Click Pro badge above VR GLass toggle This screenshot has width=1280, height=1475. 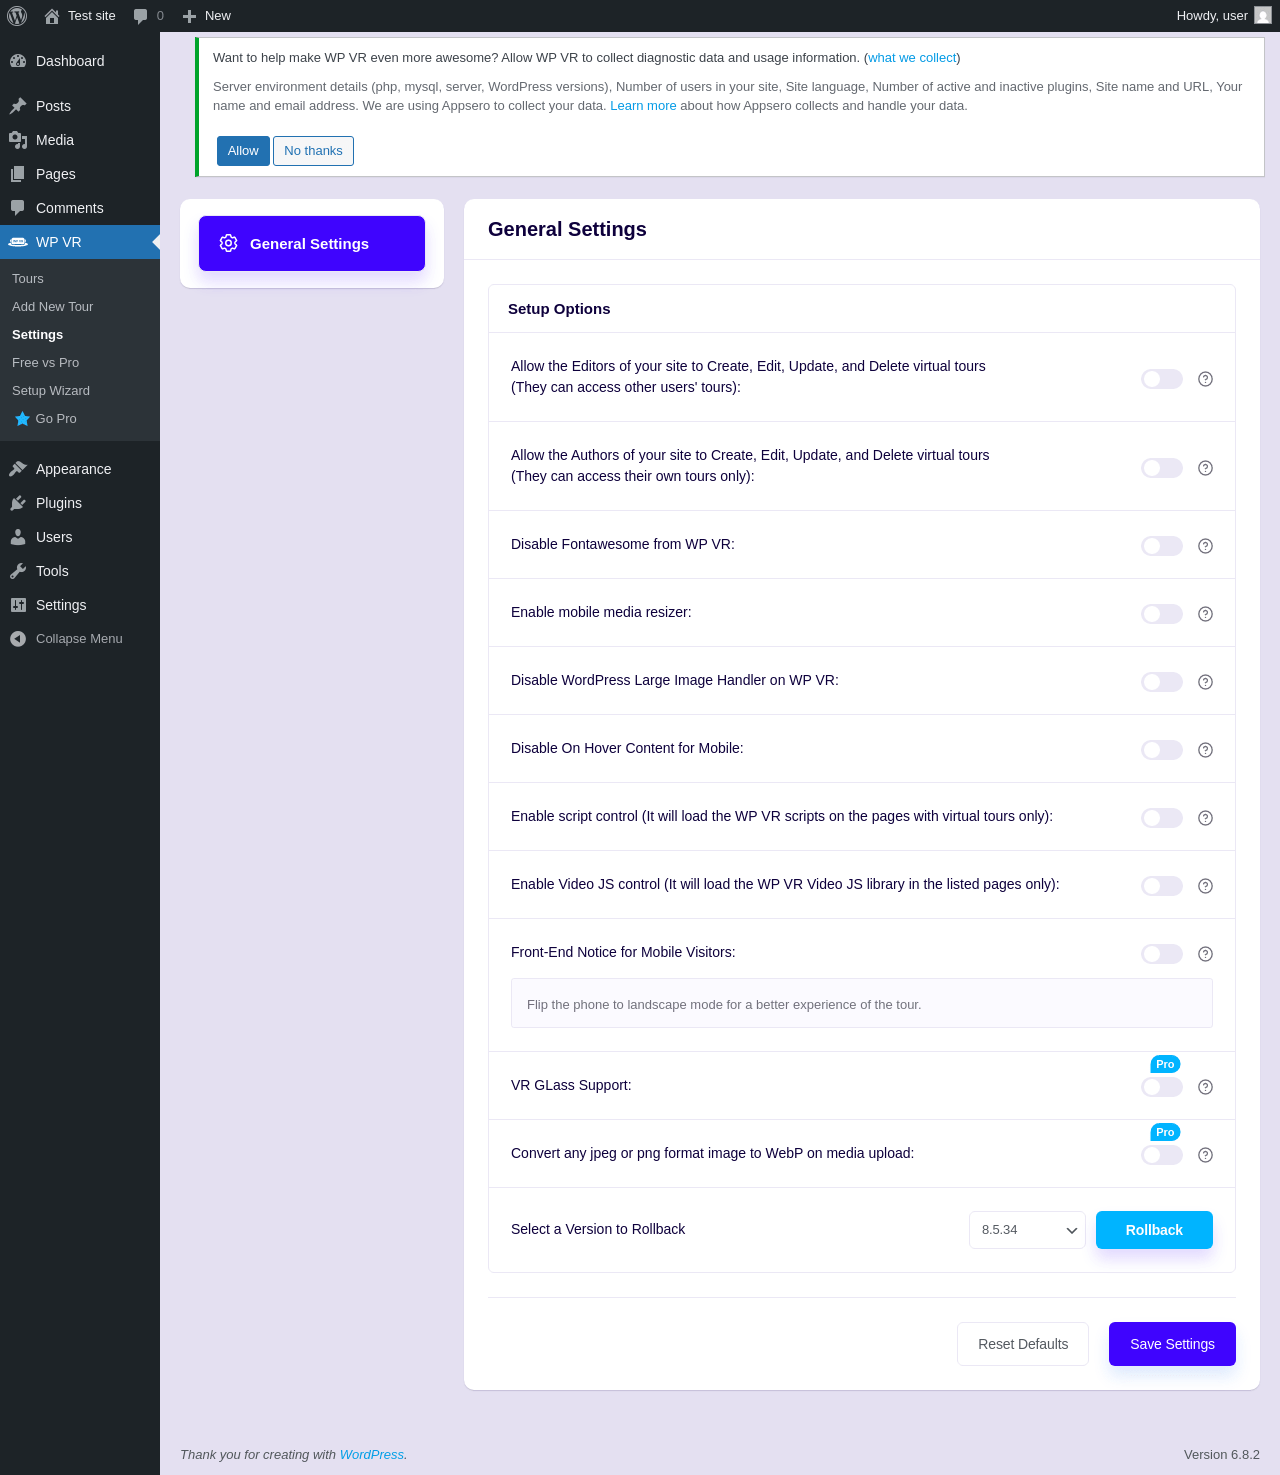(1165, 1064)
